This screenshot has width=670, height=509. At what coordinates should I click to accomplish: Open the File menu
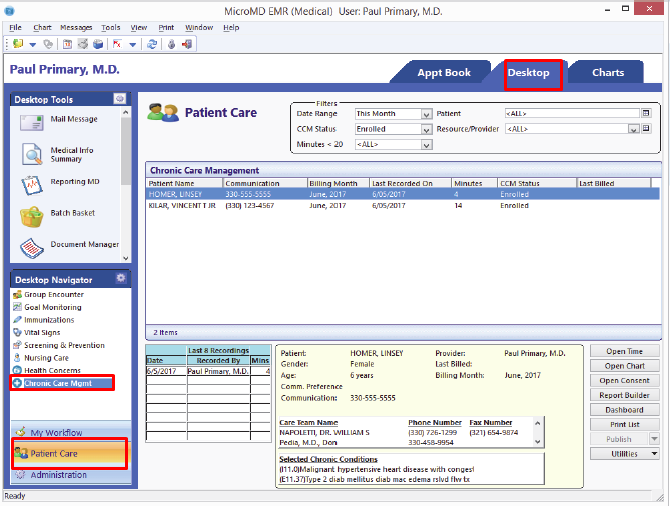tap(15, 27)
